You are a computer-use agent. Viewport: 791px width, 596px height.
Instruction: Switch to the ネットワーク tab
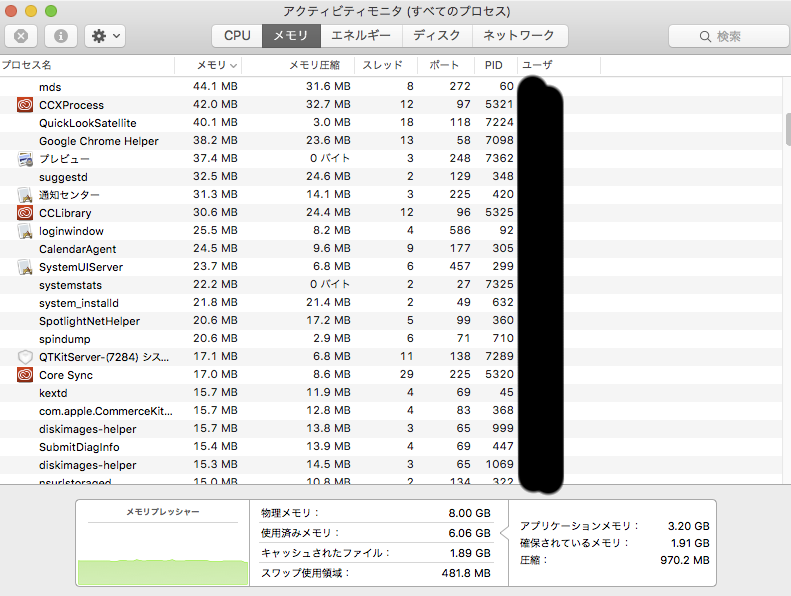click(520, 36)
